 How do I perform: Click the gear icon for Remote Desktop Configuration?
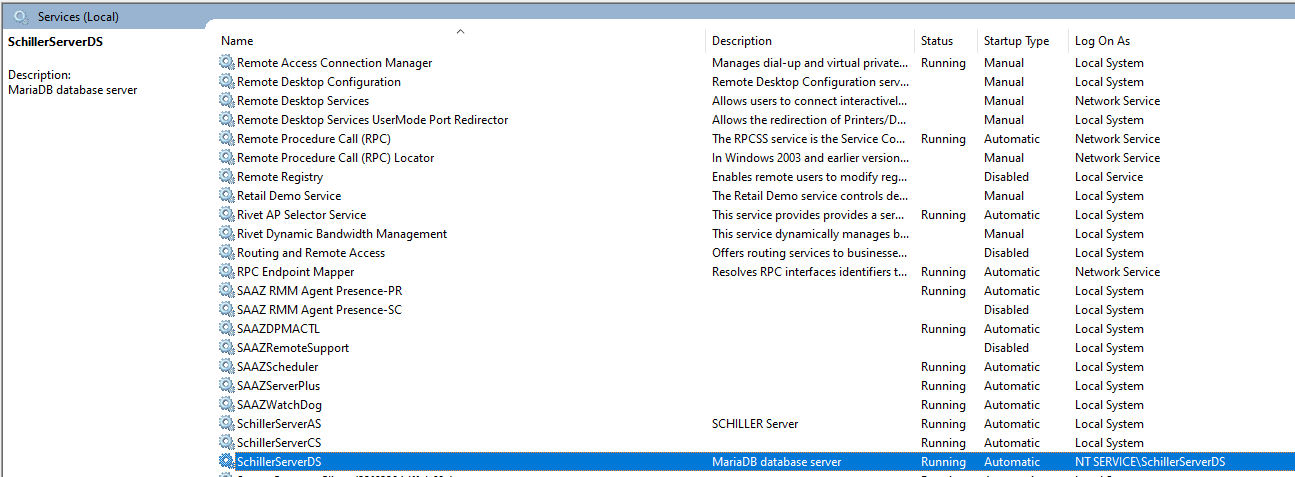tap(227, 82)
